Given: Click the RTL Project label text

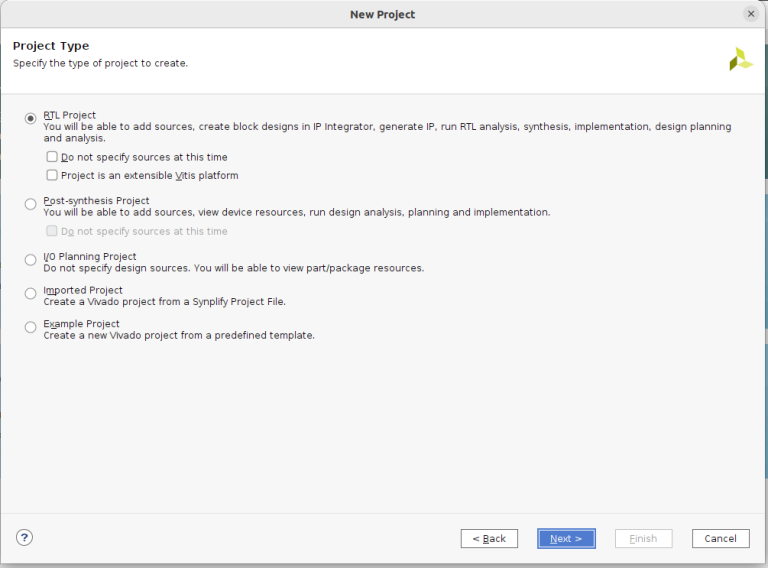Looking at the screenshot, I should coord(70,115).
